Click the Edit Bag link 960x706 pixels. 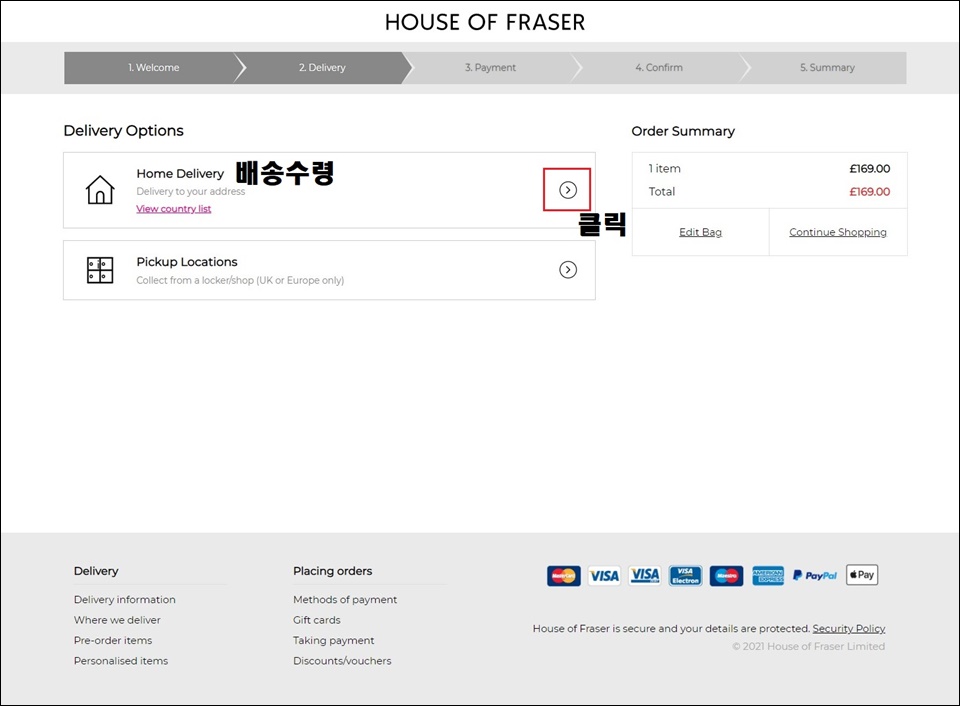click(x=700, y=232)
